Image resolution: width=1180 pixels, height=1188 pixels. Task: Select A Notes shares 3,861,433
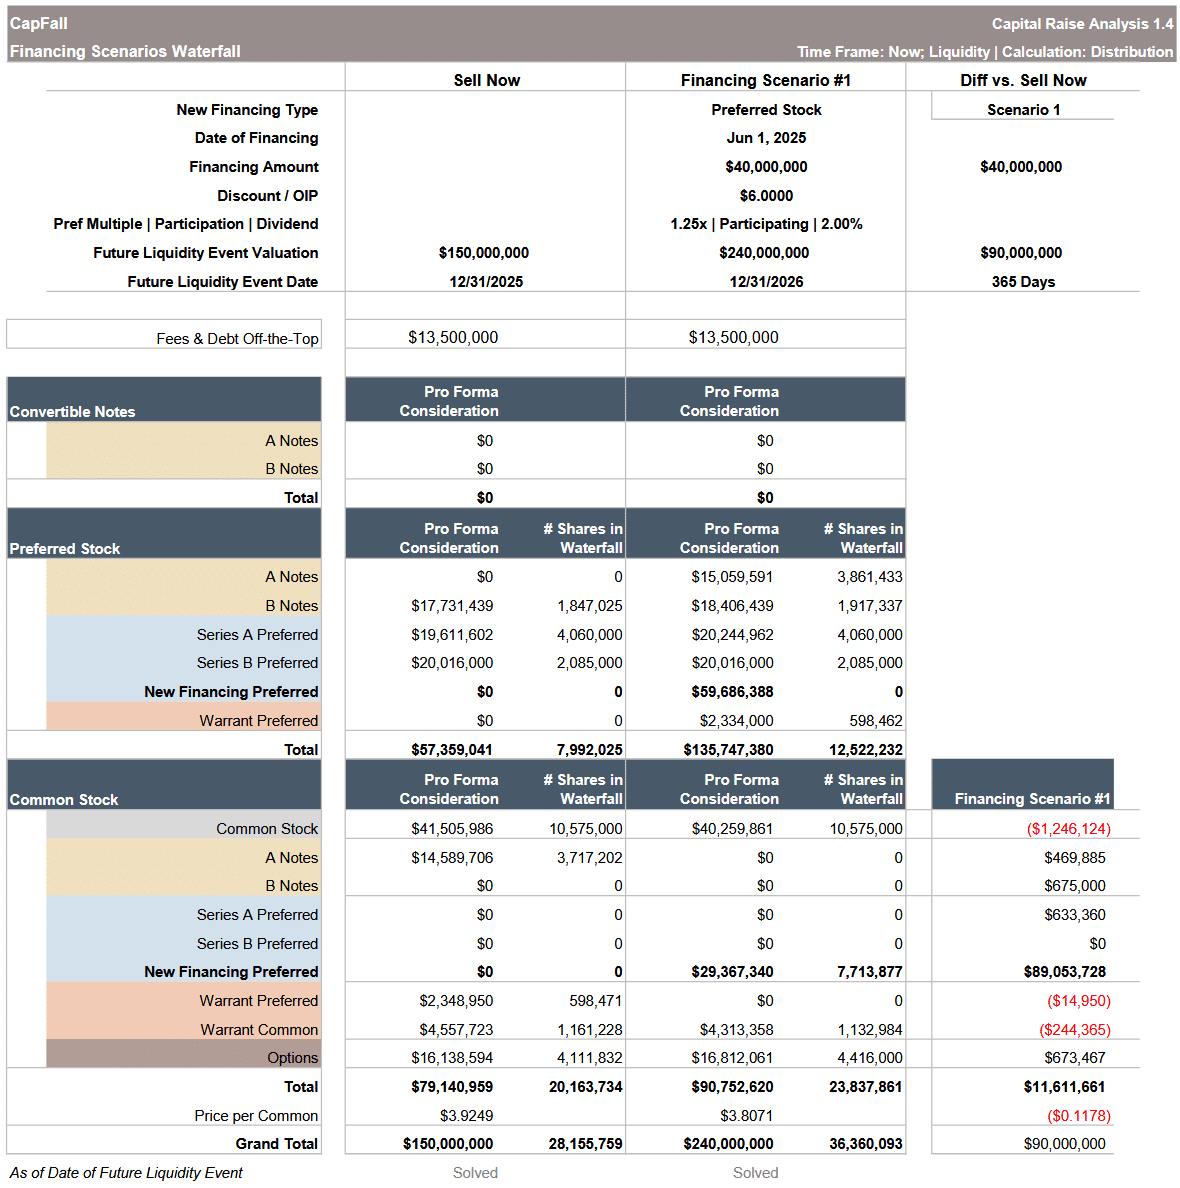pyautogui.click(x=870, y=577)
